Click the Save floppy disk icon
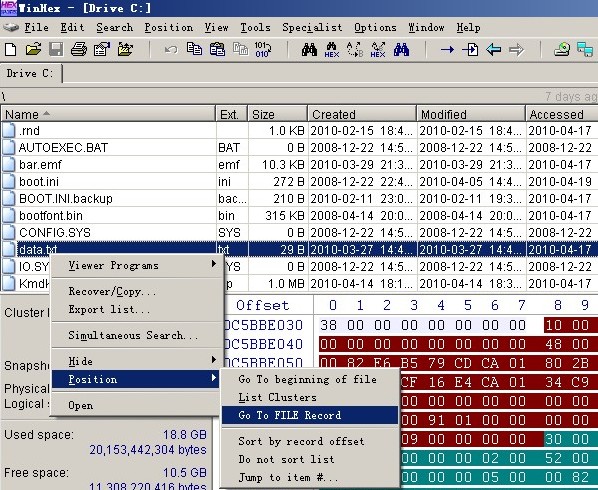 pyautogui.click(x=56, y=50)
